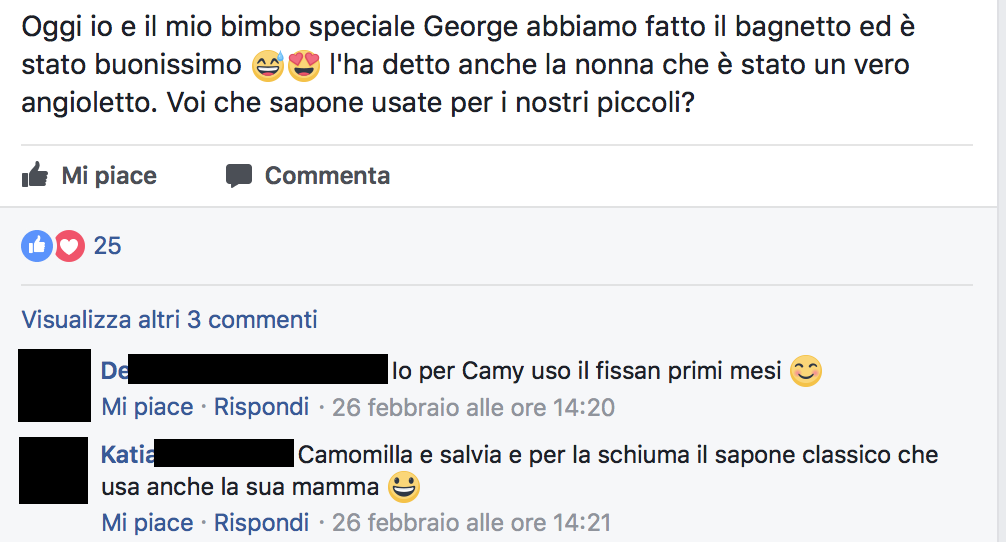1006x542 pixels.
Task: Click the blushing emoji in first comment
Action: 806,371
